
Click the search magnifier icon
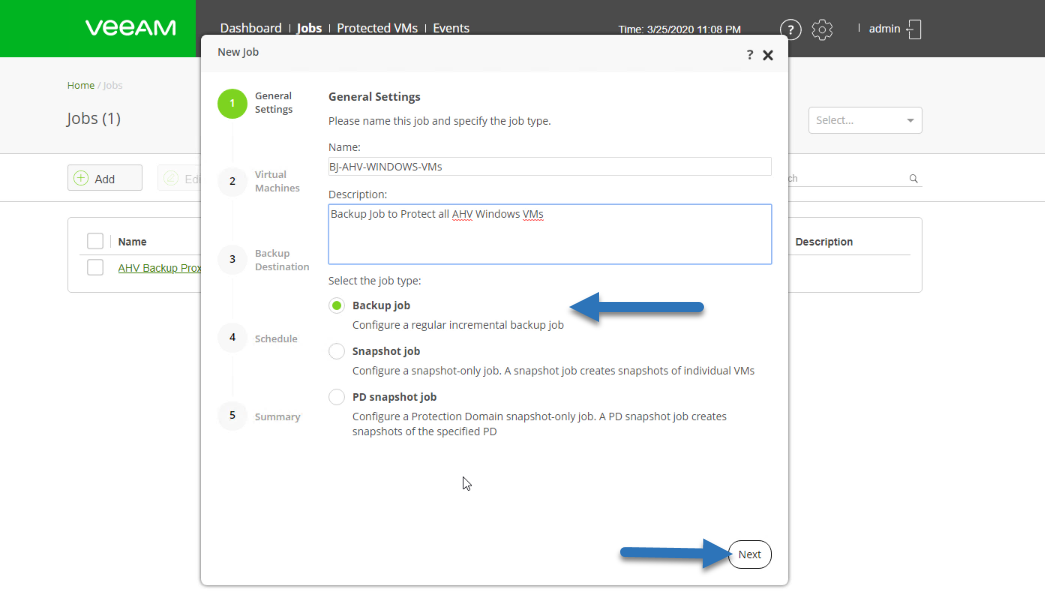tap(914, 179)
